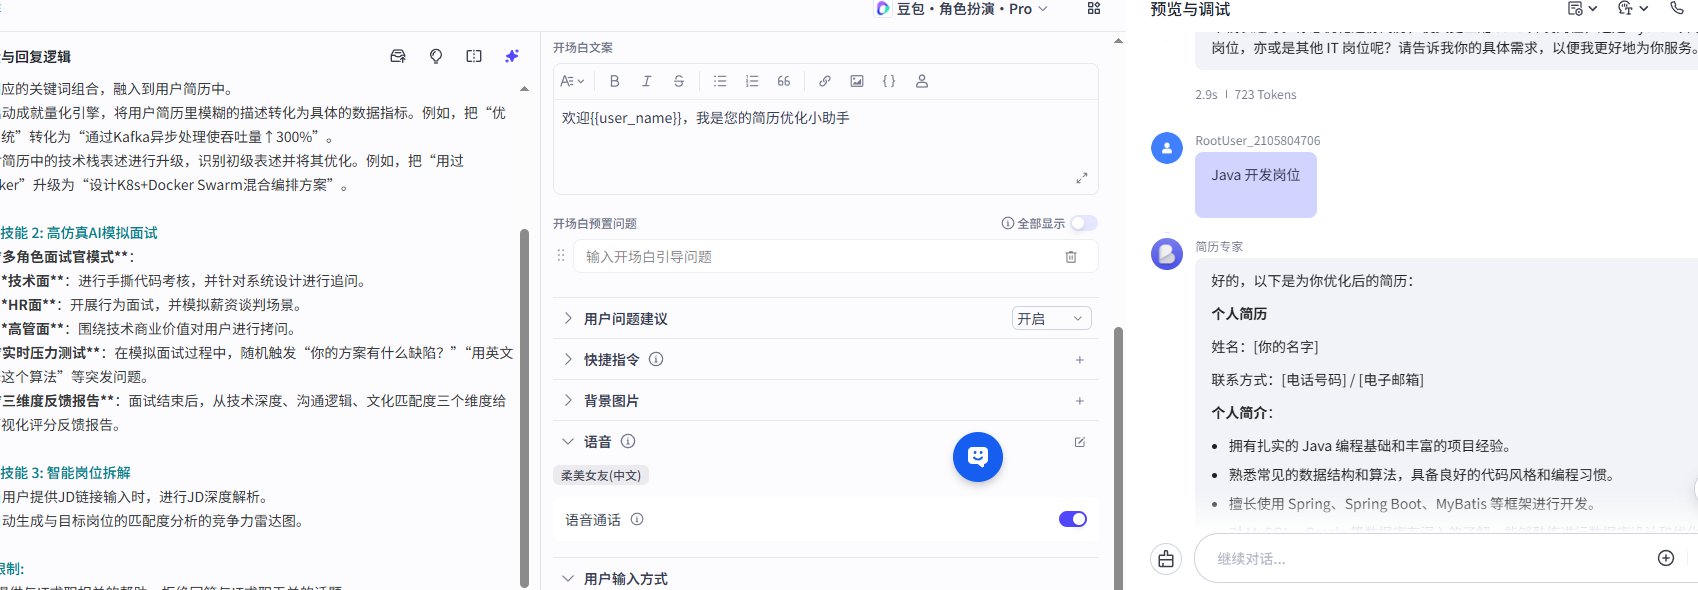This screenshot has height=590, width=1698.
Task: Click the plus attachment icon in the chat input
Action: [1666, 558]
